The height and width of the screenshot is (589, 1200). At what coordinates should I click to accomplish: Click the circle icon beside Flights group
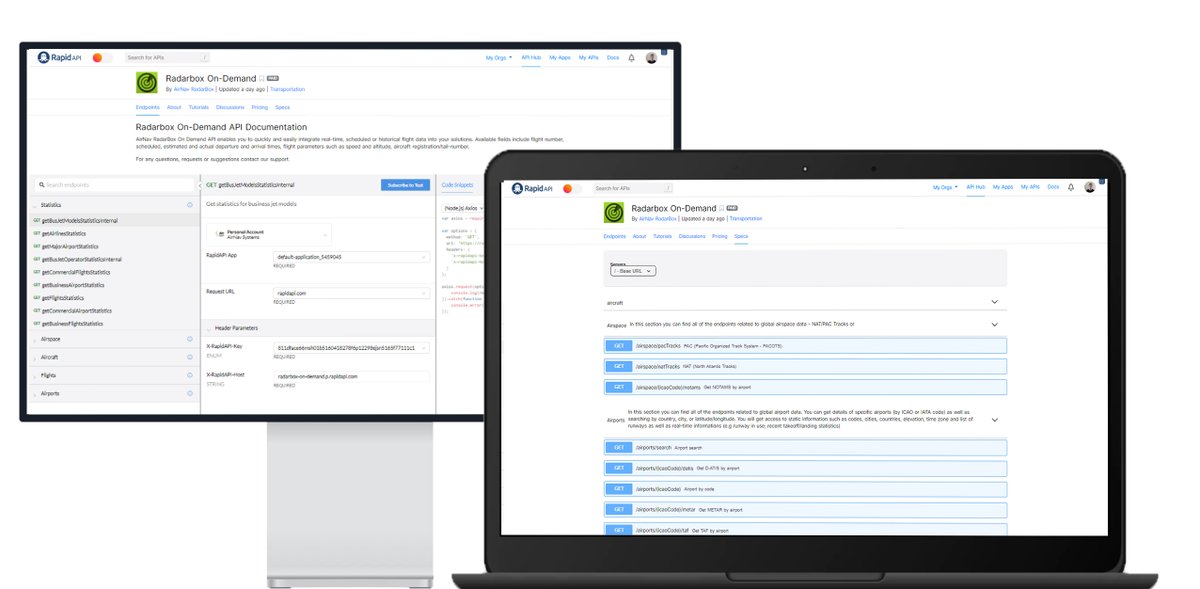click(x=190, y=375)
